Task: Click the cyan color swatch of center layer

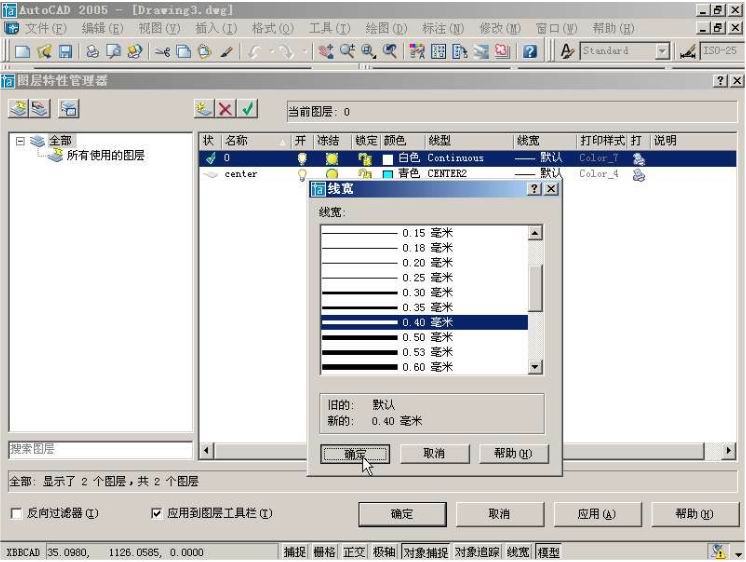Action: (x=388, y=175)
